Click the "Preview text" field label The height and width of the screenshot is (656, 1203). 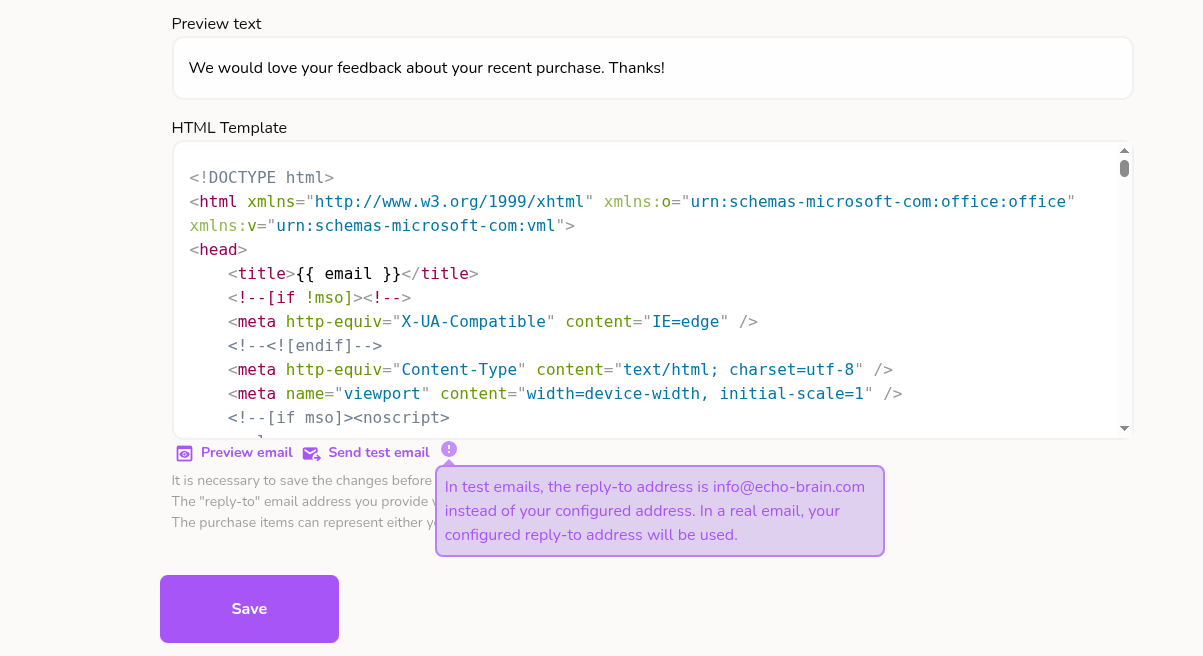tap(217, 23)
